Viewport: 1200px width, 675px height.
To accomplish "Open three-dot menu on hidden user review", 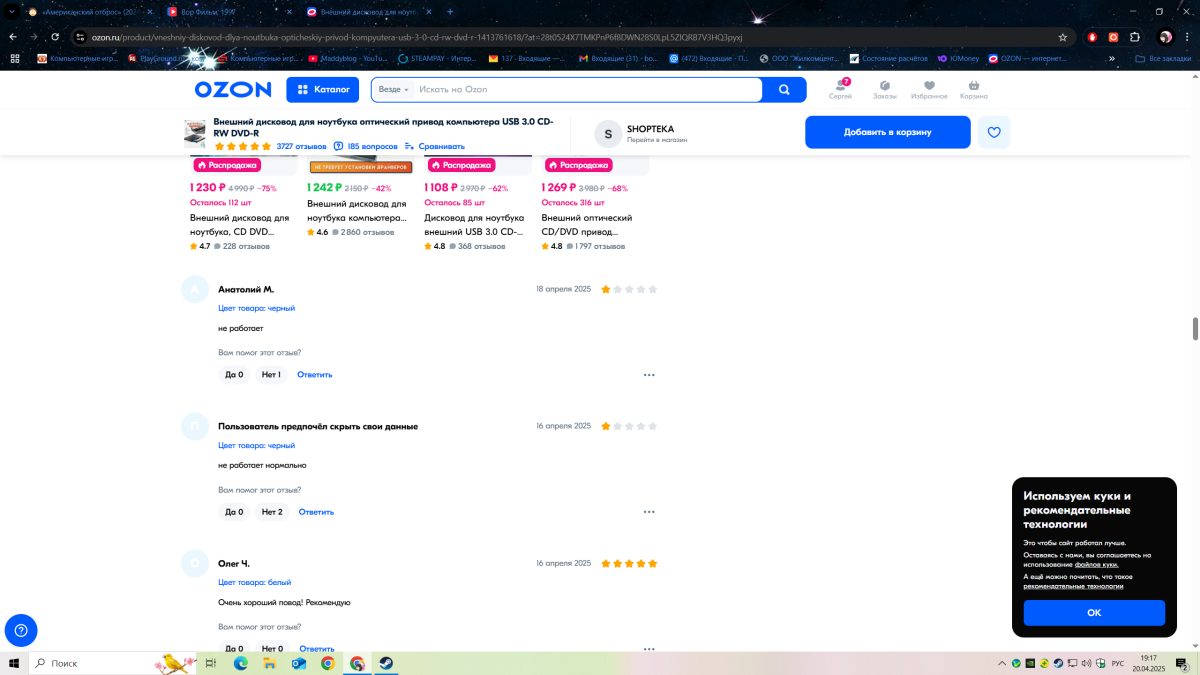I will pos(649,512).
